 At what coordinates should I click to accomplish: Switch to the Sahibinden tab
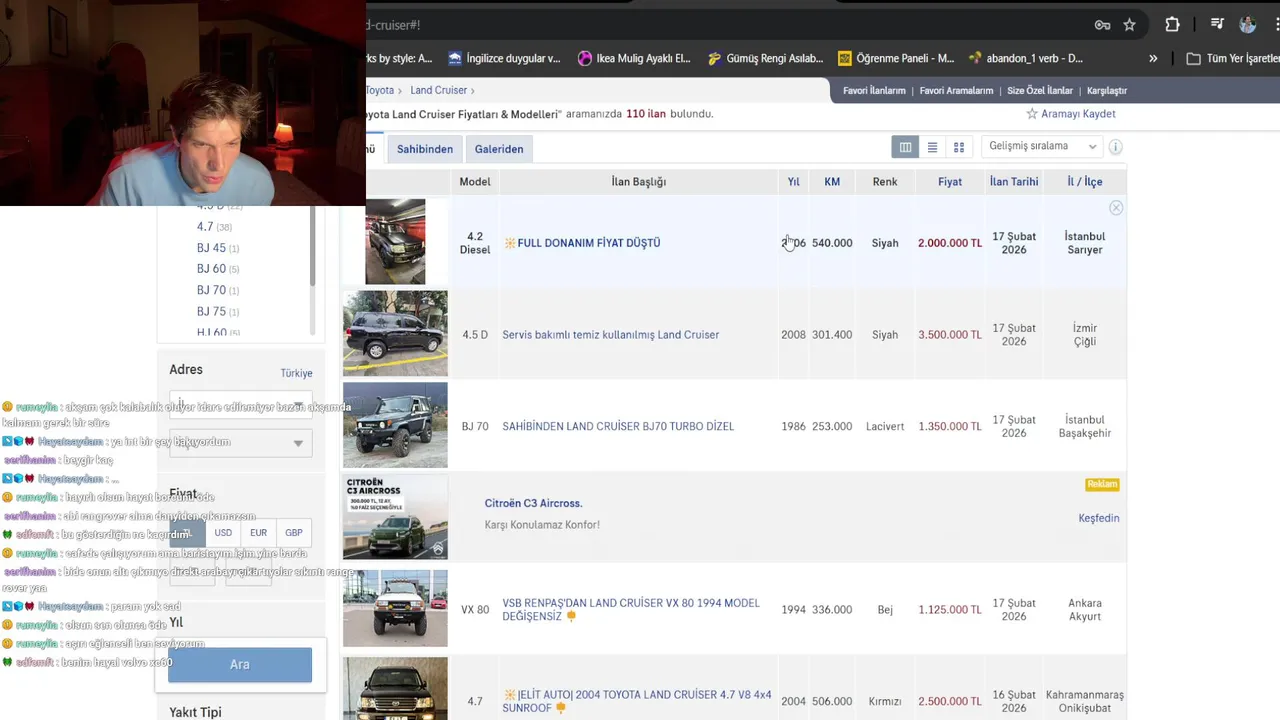(x=425, y=149)
